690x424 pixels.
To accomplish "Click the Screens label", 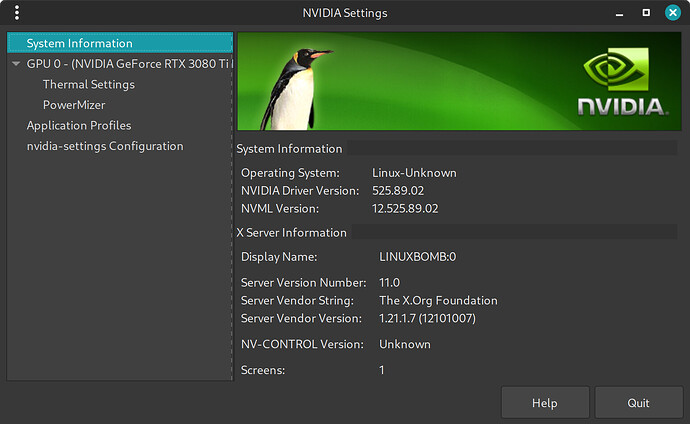I will (x=263, y=370).
